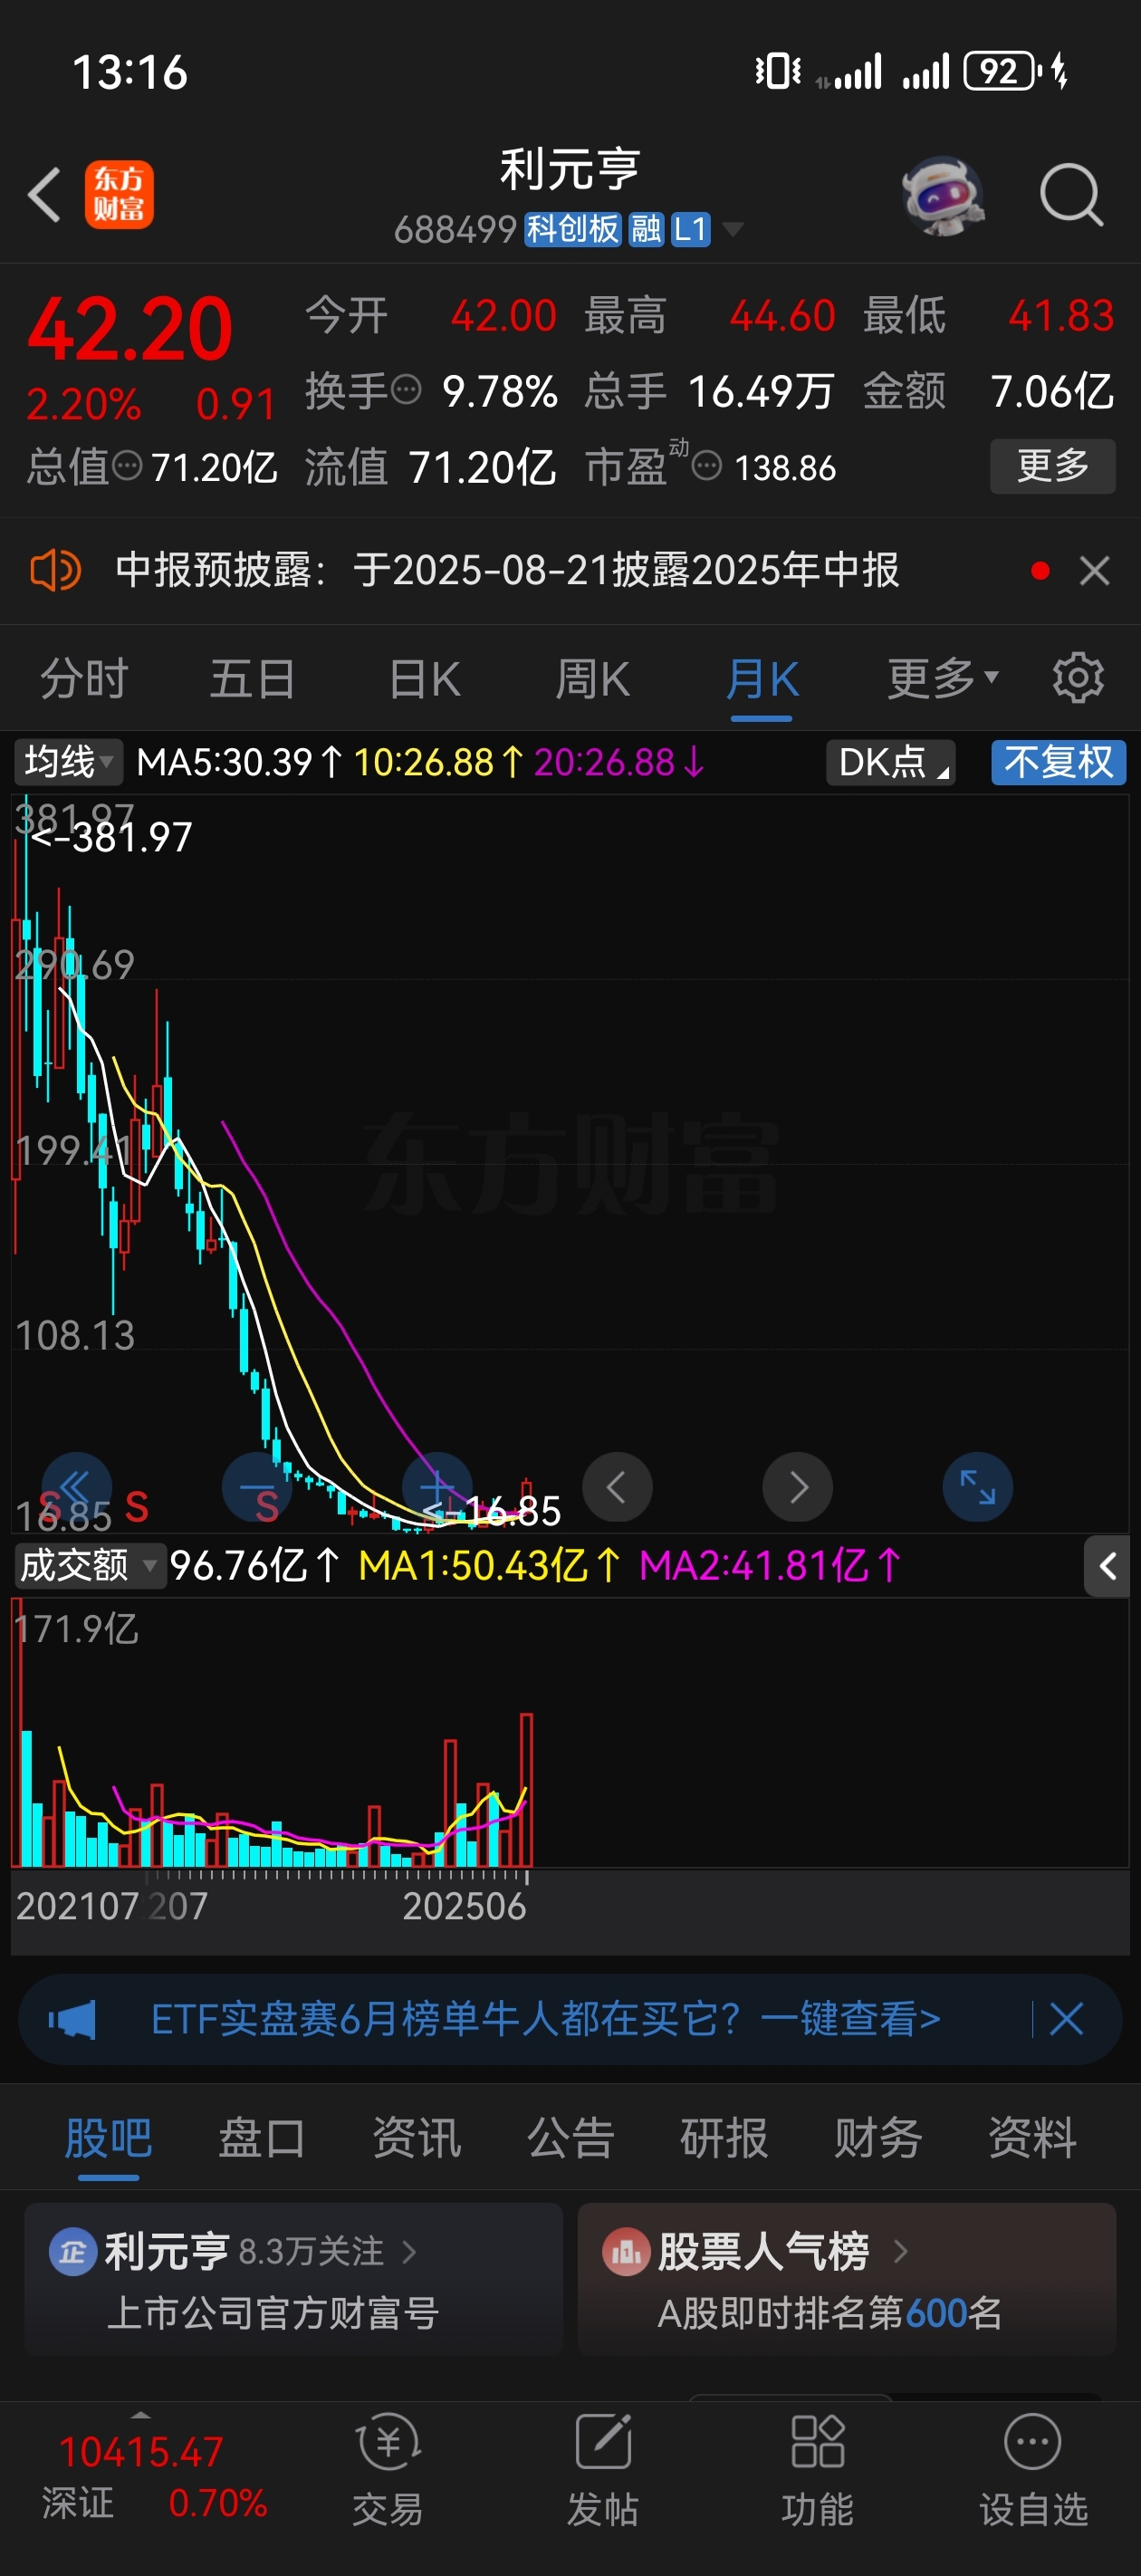Tap the 股票人气榜 chevron

pos(901,2251)
